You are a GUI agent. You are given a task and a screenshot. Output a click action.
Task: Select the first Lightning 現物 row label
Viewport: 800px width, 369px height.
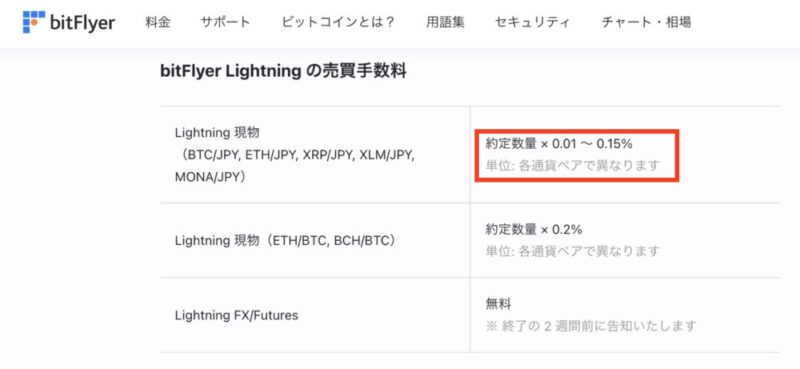pos(217,133)
